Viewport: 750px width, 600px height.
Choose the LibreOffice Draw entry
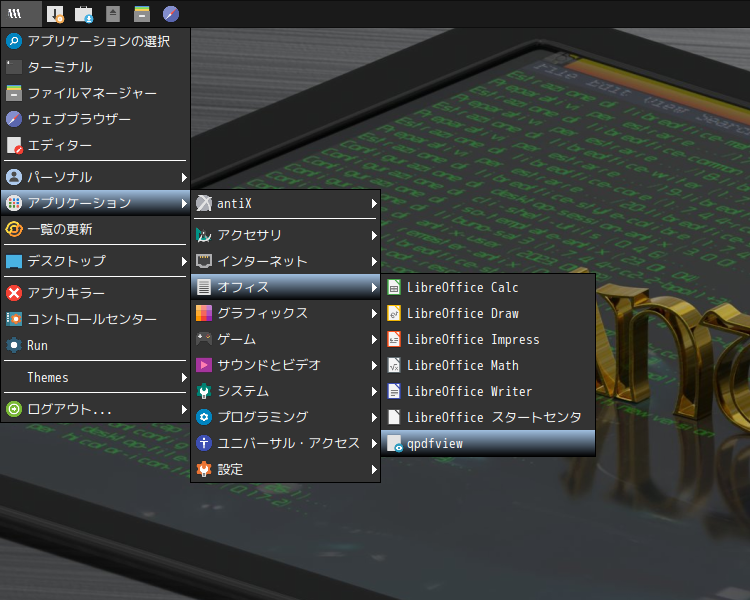[x=488, y=313]
